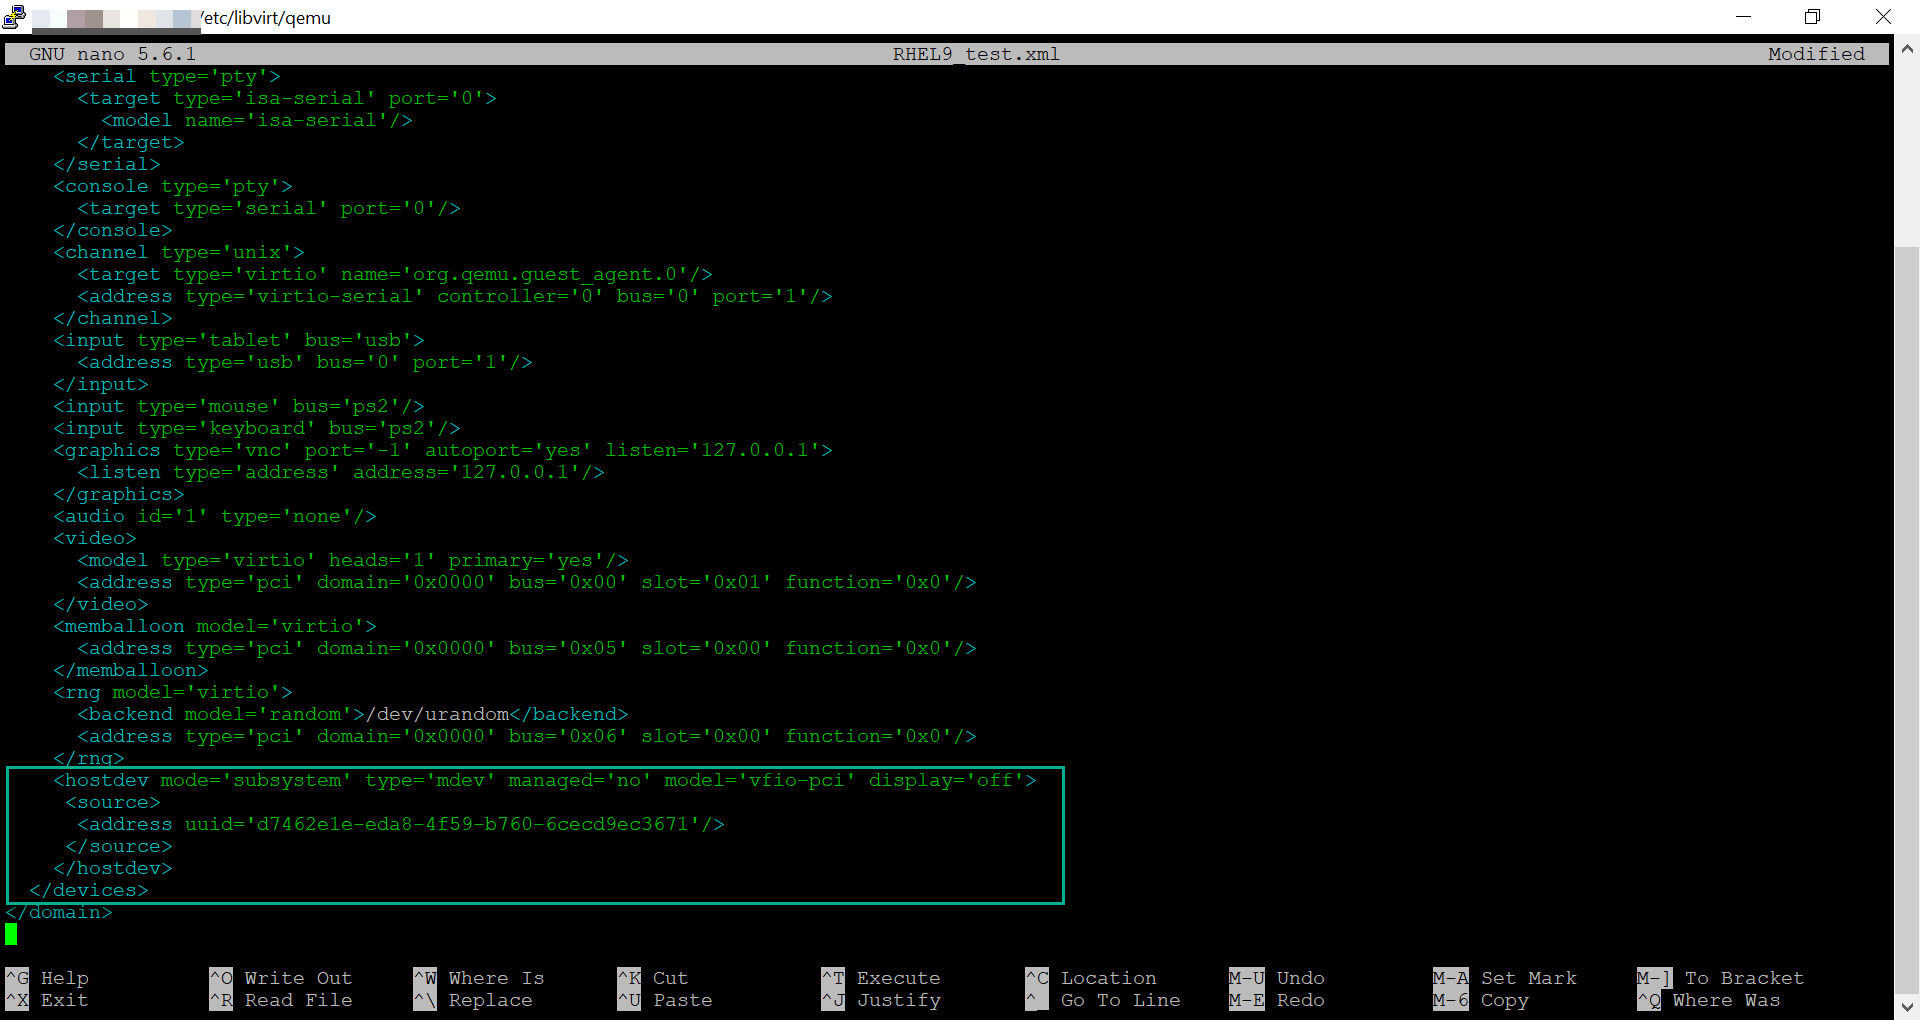Click the <hostdev mode='subsystem' line
The image size is (1920, 1020).
[x=545, y=780]
